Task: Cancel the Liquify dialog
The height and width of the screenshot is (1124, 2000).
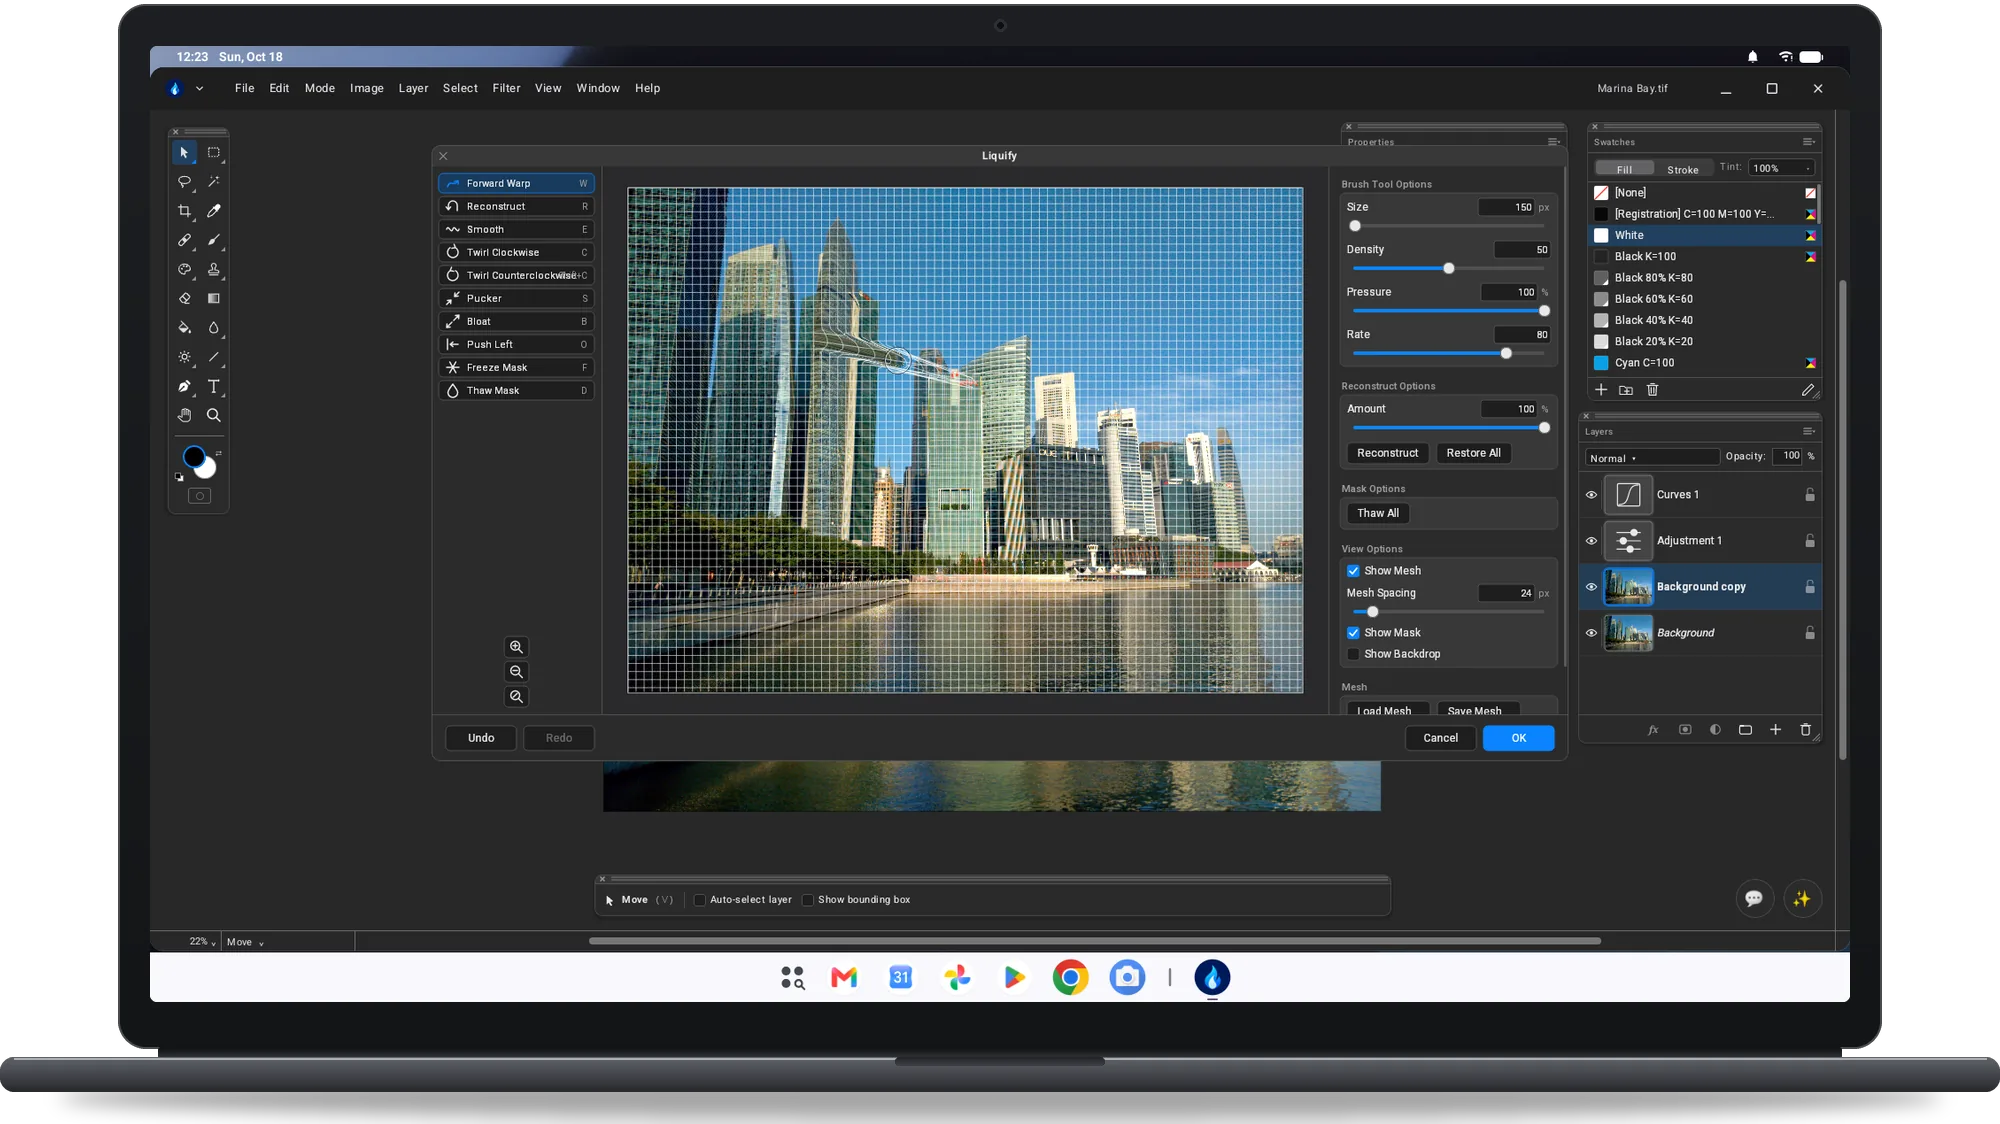Action: coord(1440,738)
